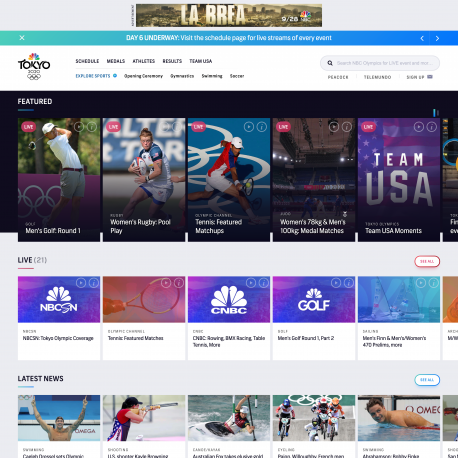Open the Medals menu item
458x458 pixels.
click(116, 61)
